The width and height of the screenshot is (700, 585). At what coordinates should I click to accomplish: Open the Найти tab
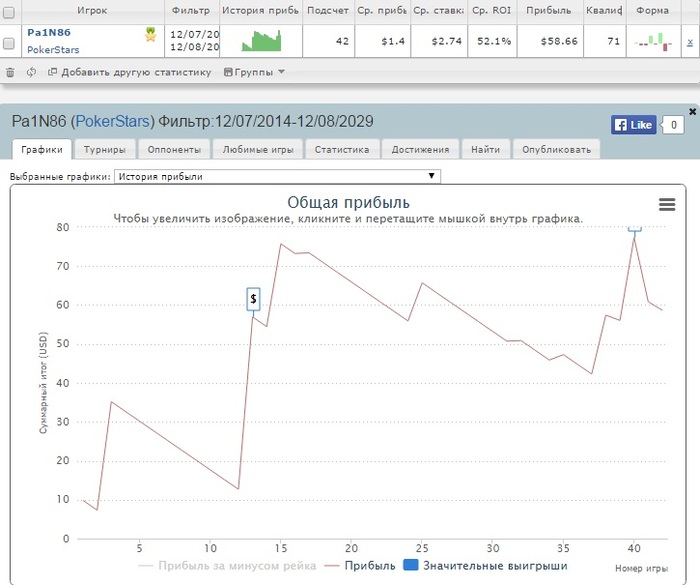pos(485,150)
